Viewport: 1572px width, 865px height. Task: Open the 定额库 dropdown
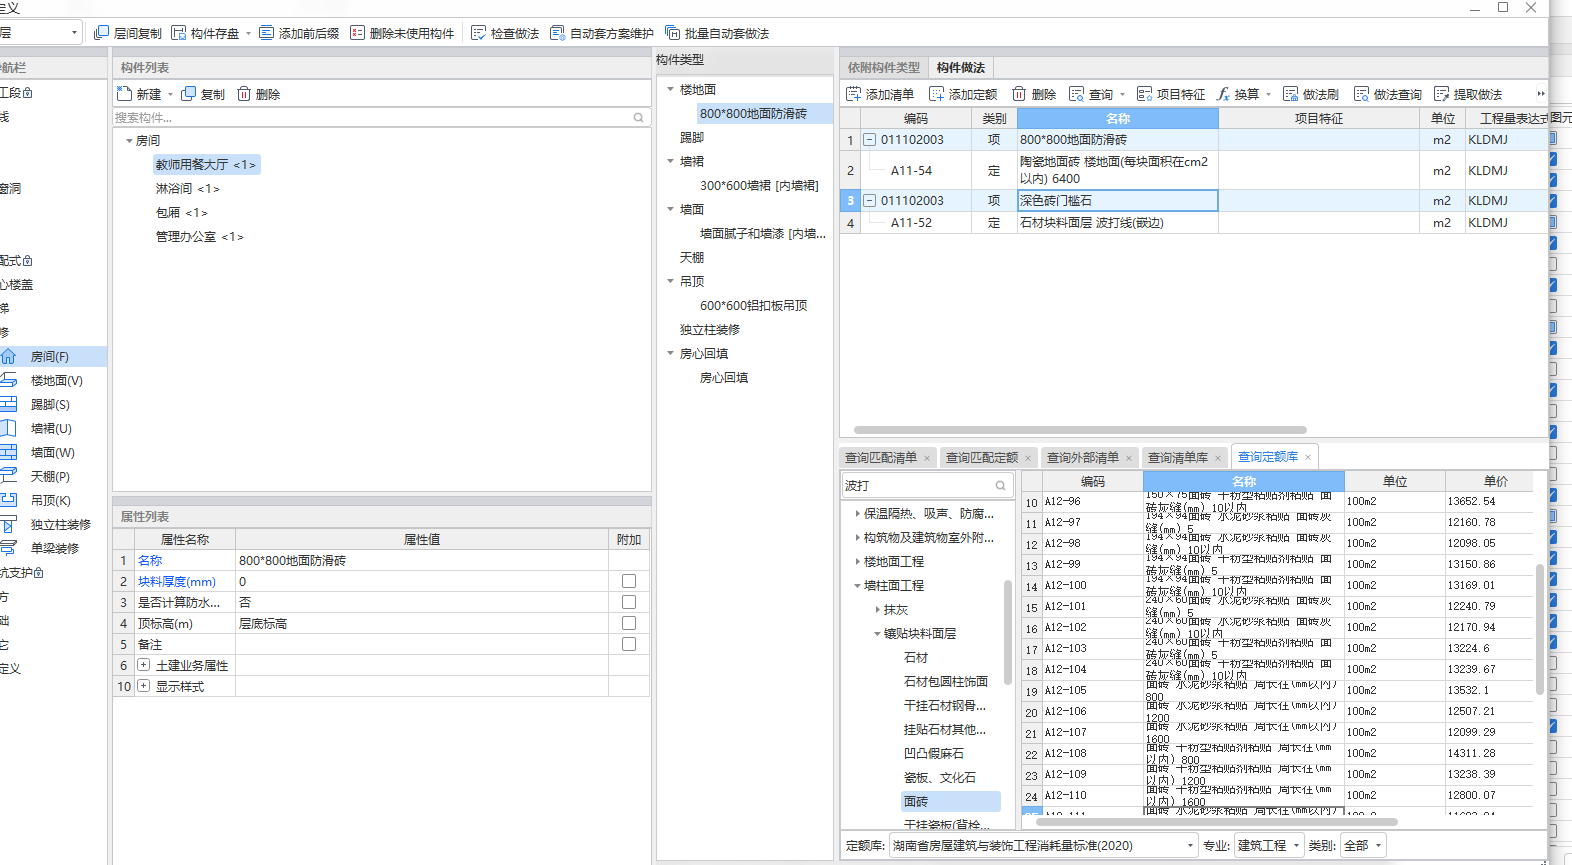point(1190,846)
